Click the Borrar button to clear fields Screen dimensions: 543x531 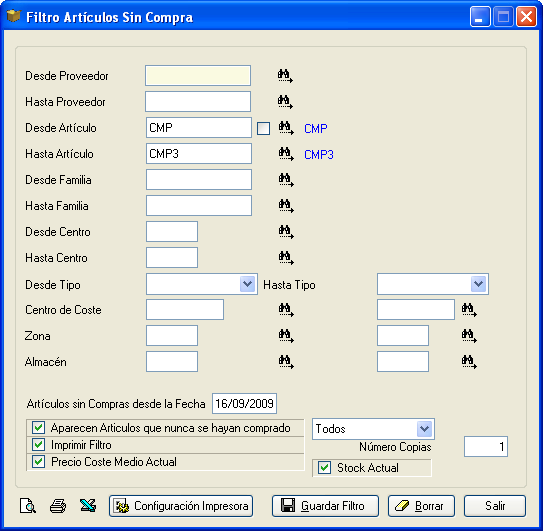coord(421,506)
